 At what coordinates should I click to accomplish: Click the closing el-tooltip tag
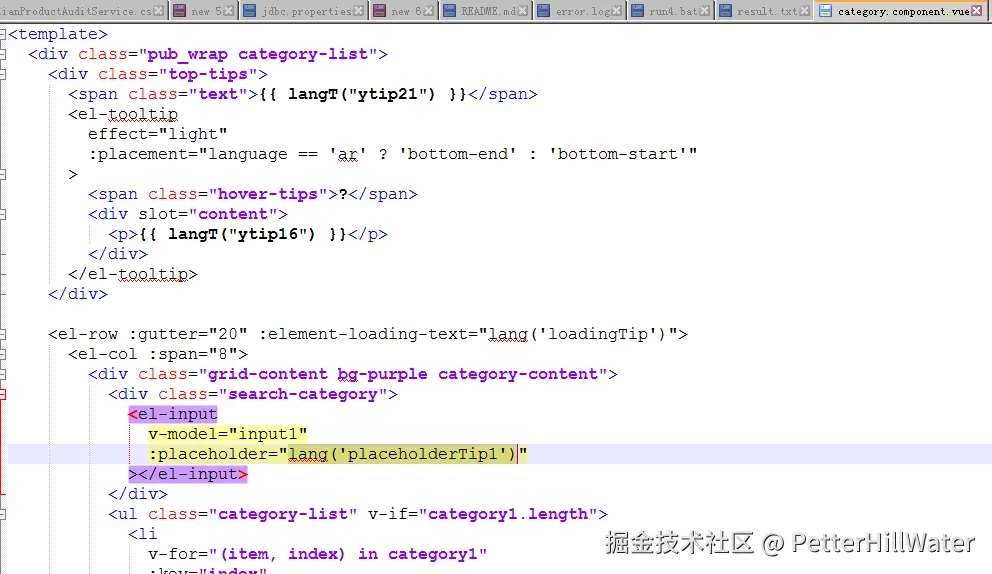(x=133, y=274)
